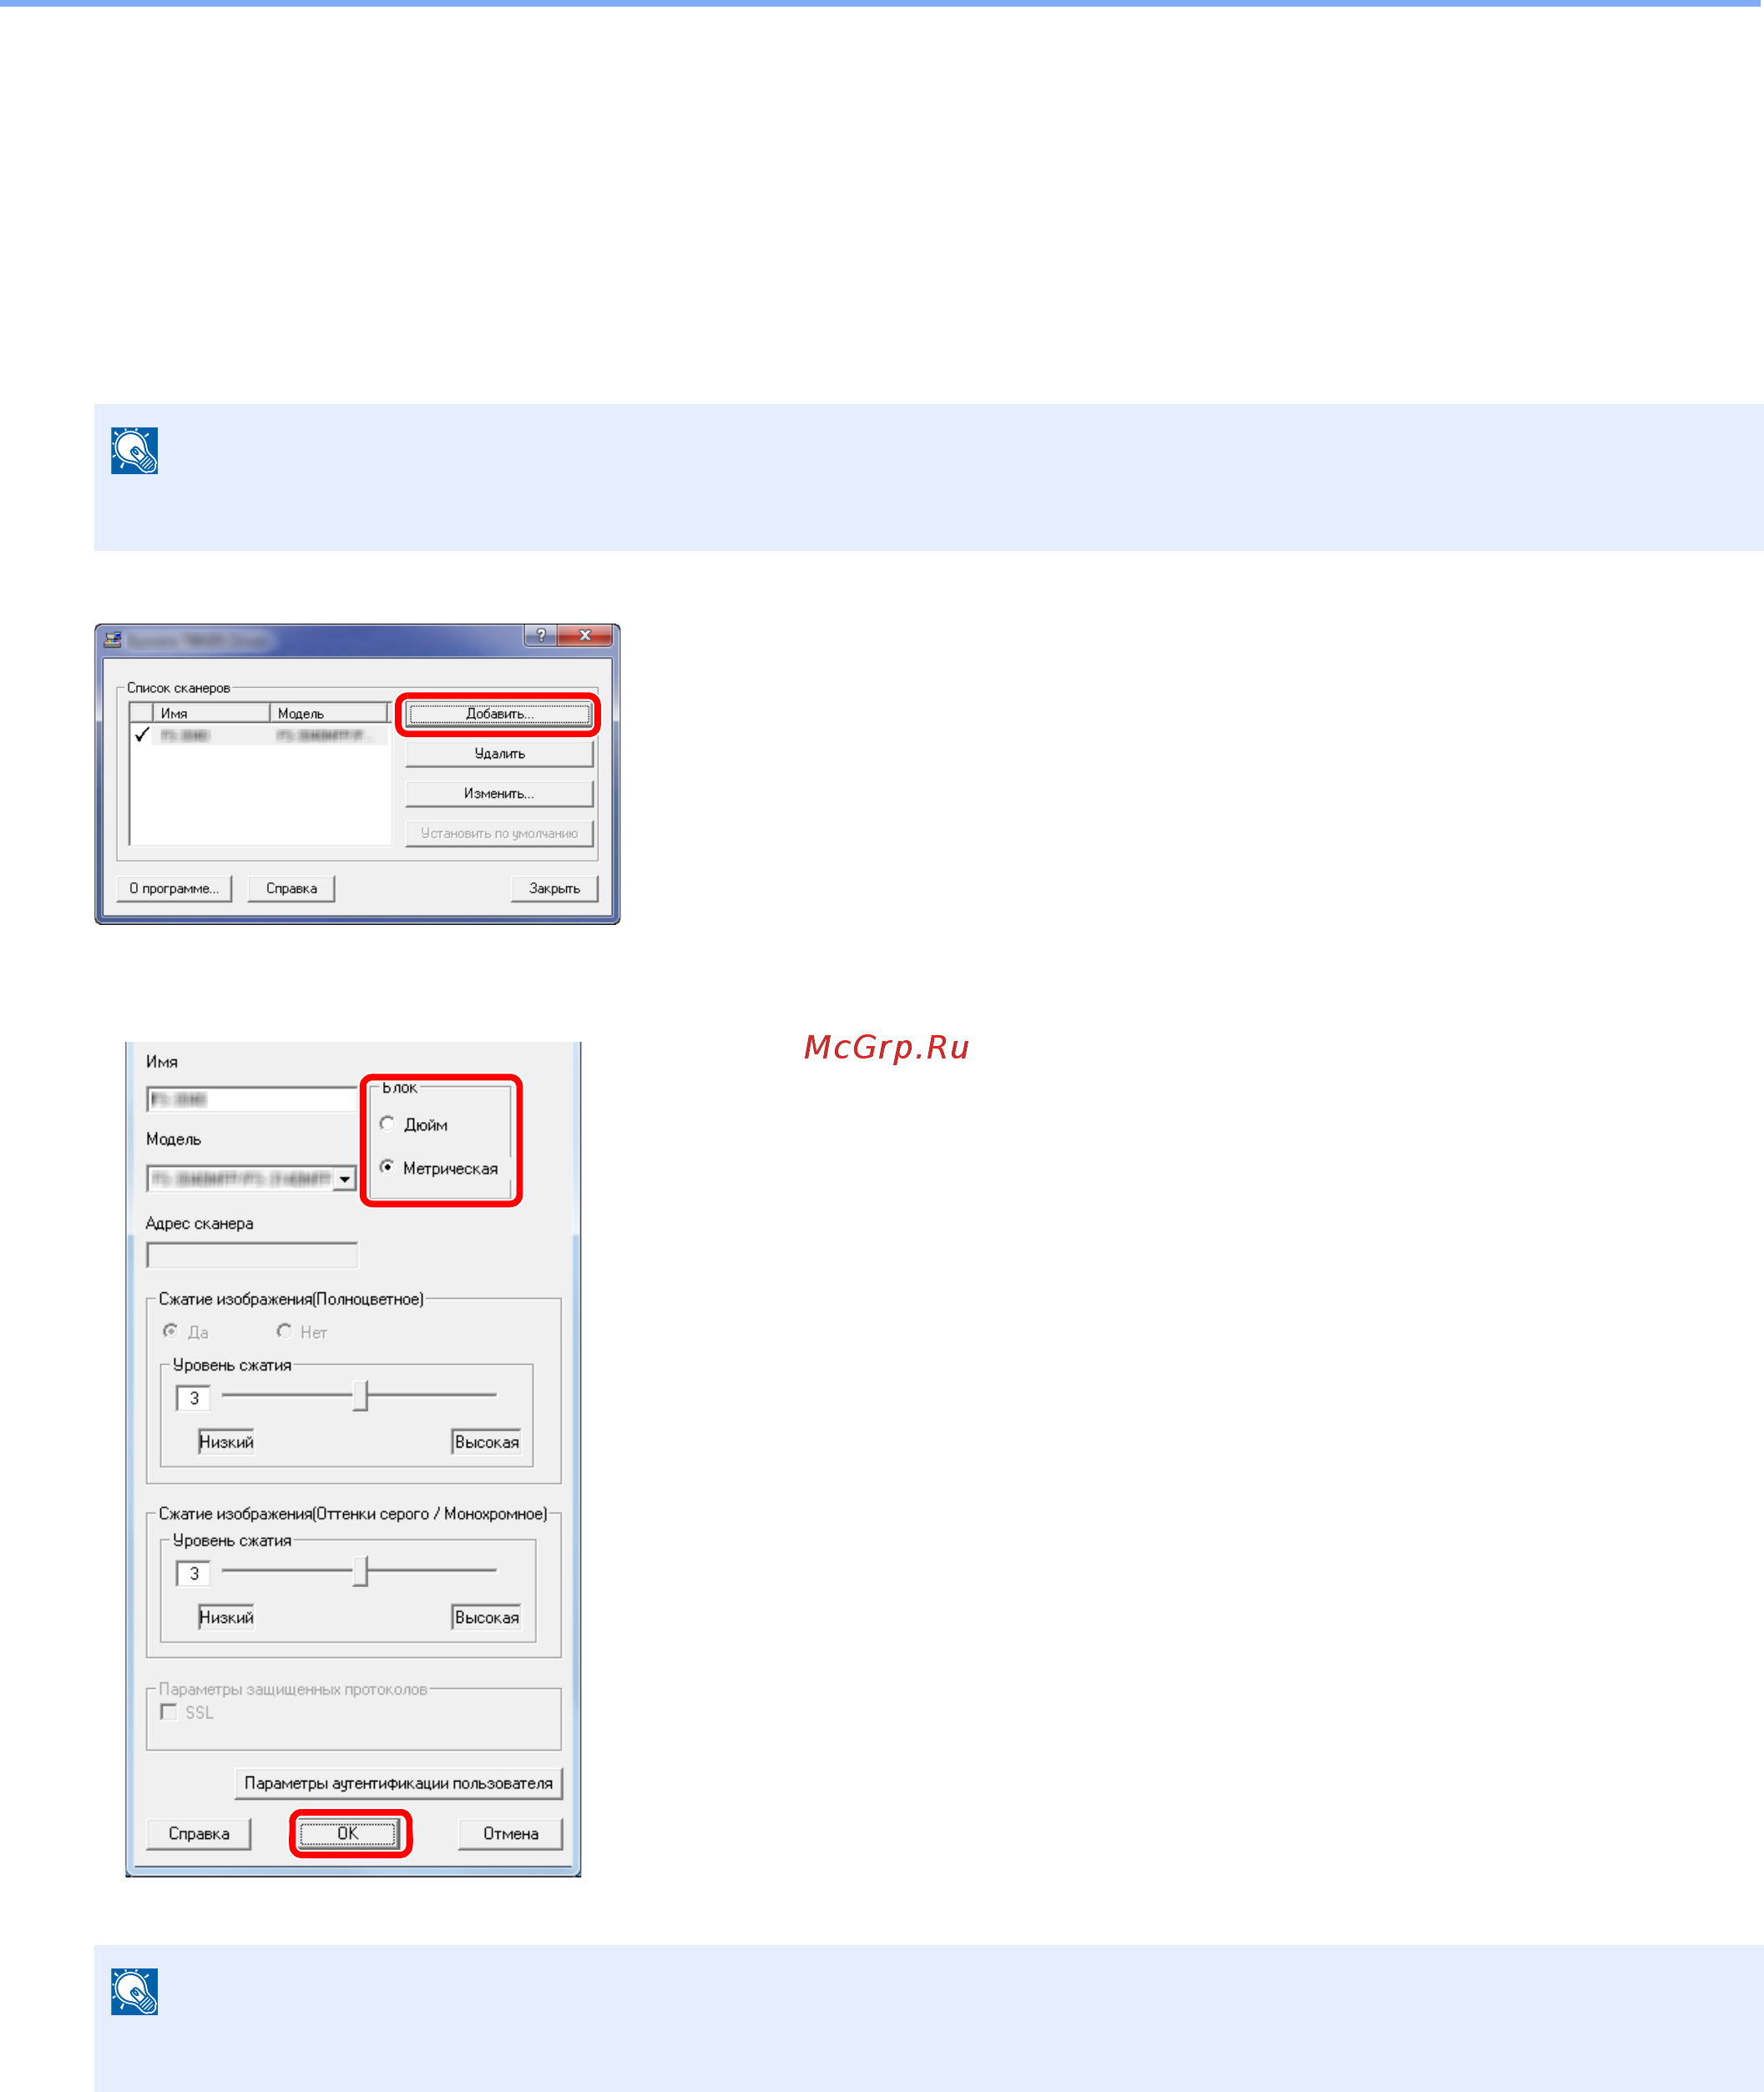Click the full-color compression level slider
This screenshot has height=2092, width=1764.
[x=359, y=1396]
